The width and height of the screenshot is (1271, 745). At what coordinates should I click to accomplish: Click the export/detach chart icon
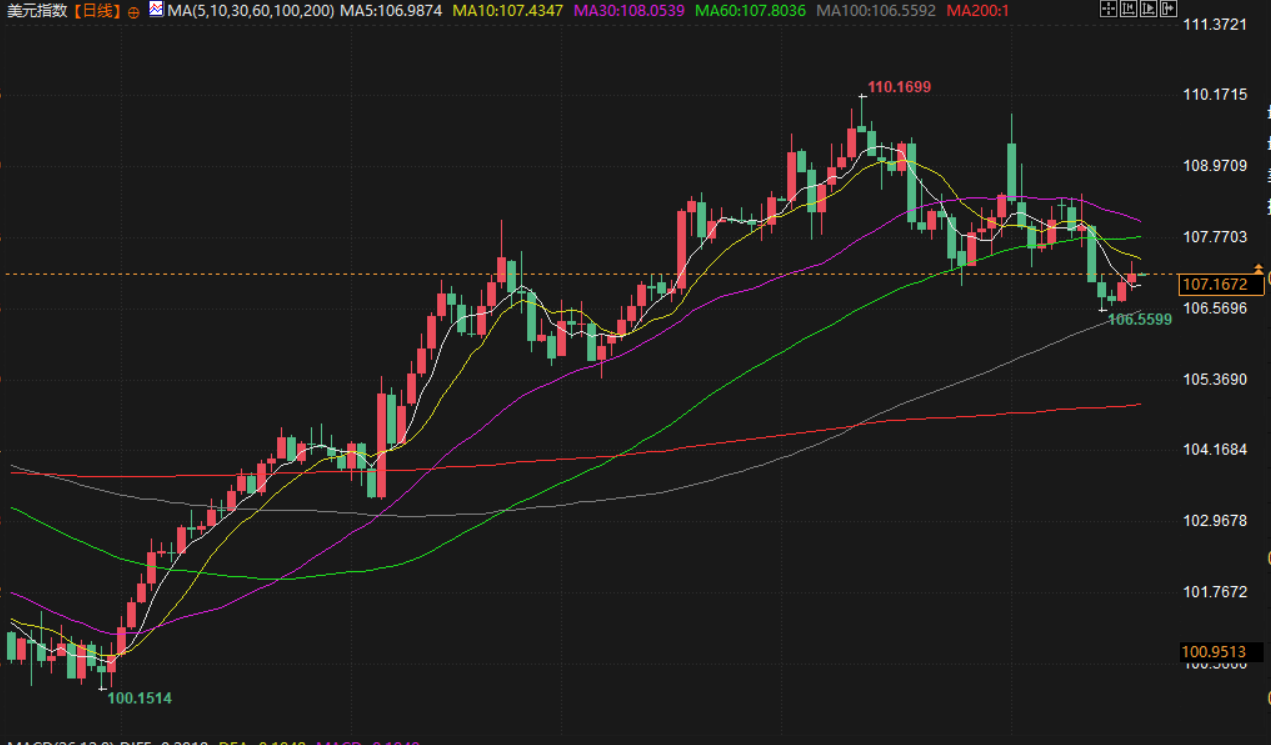tap(1168, 10)
